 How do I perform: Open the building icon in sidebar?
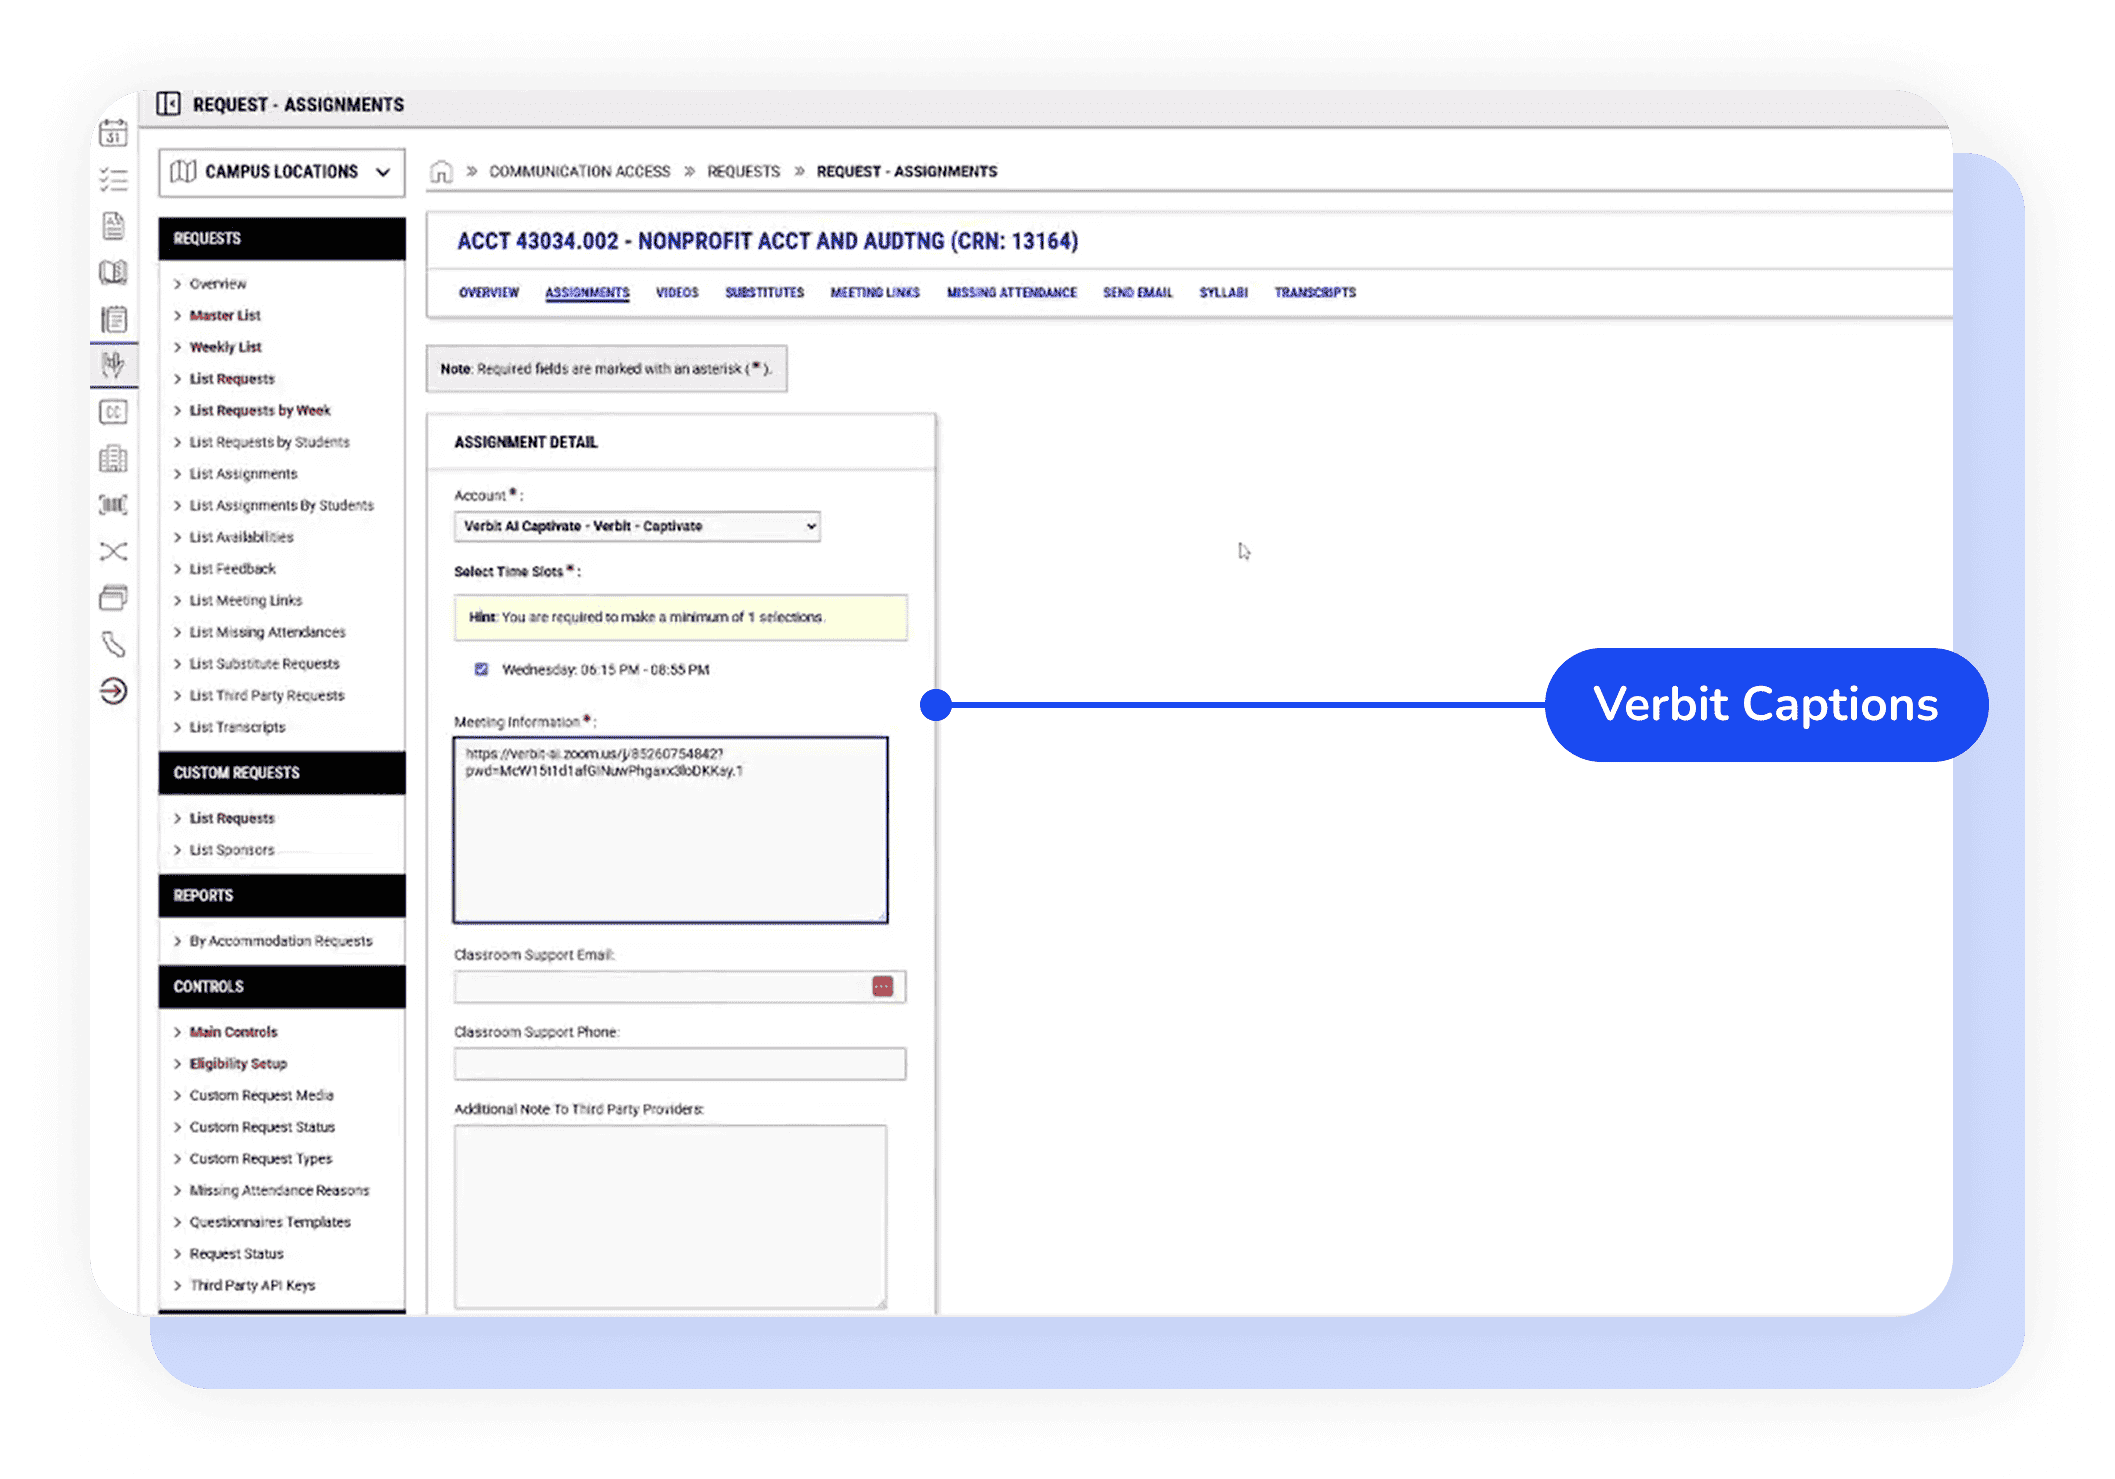pos(114,459)
